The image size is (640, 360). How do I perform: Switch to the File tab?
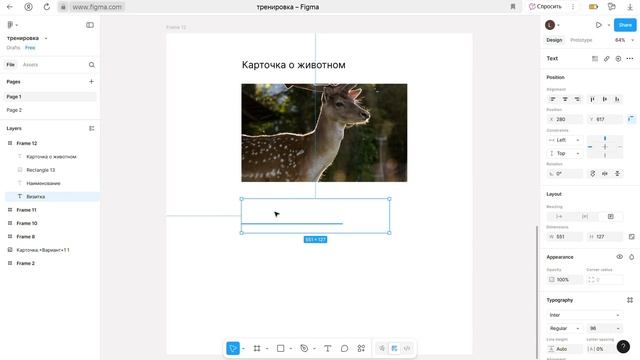(x=11, y=64)
